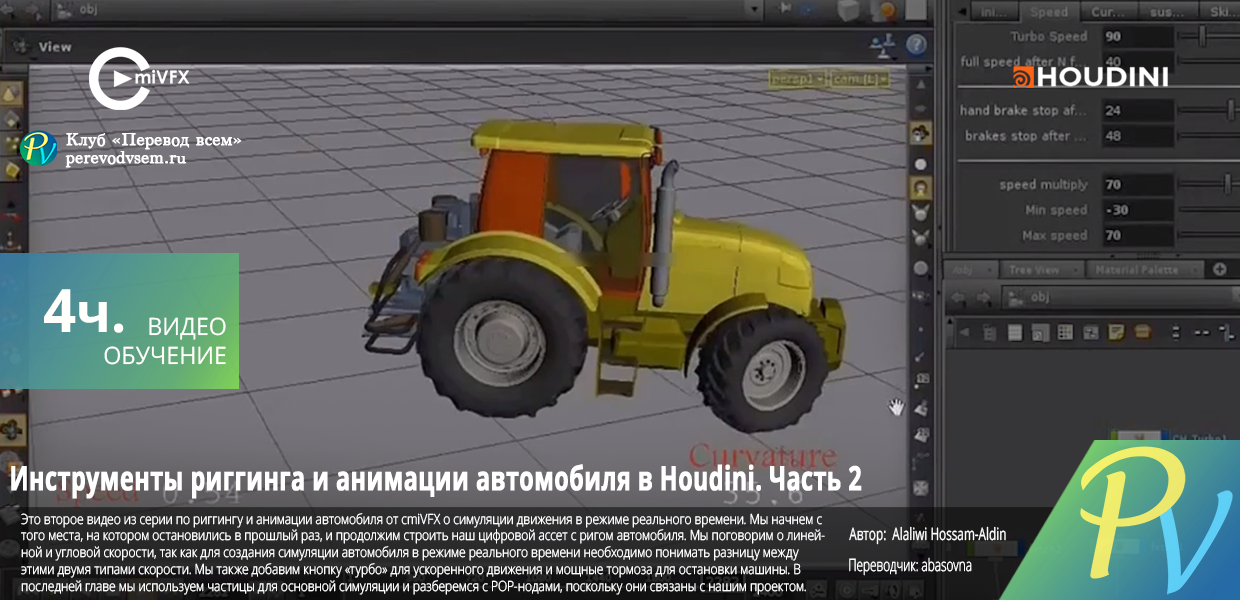Click the Turbo Speed value field

(1137, 37)
